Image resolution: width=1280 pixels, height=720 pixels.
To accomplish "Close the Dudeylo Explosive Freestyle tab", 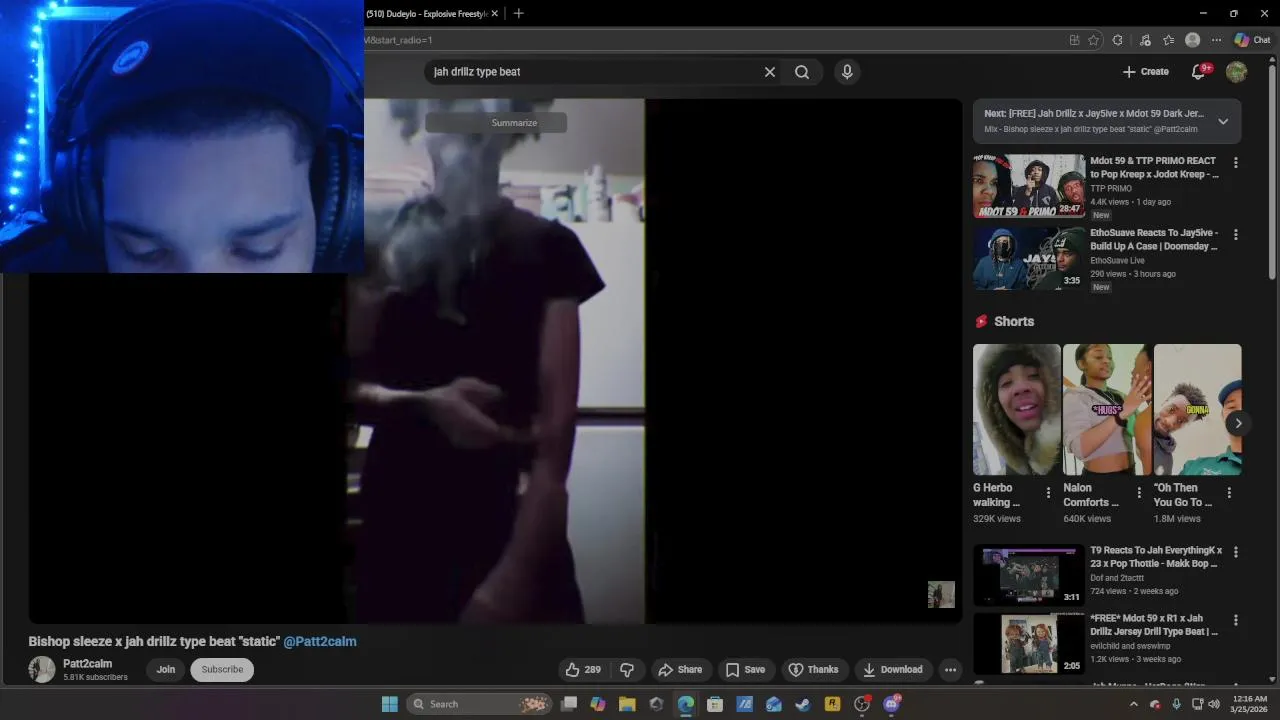I will [494, 14].
